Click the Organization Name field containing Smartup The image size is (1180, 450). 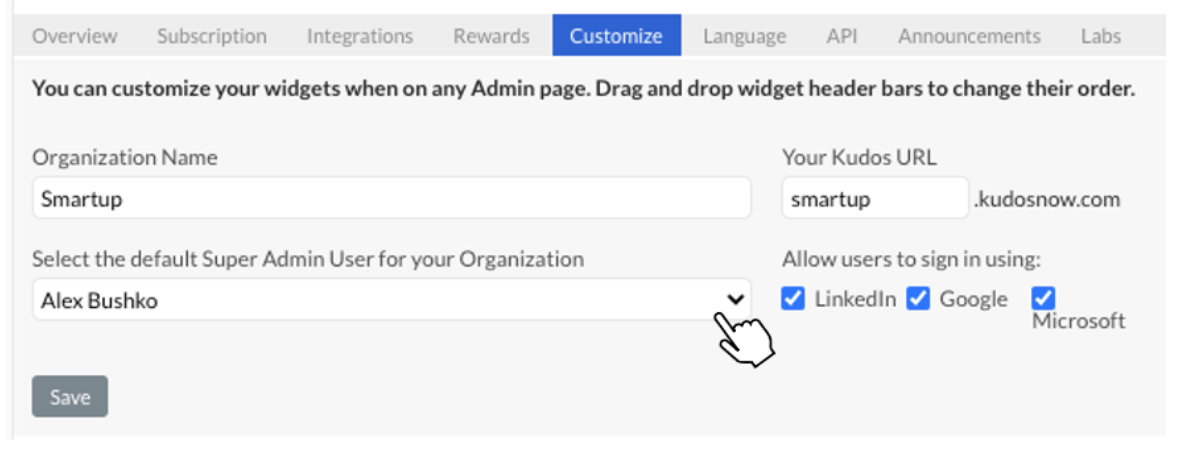391,199
